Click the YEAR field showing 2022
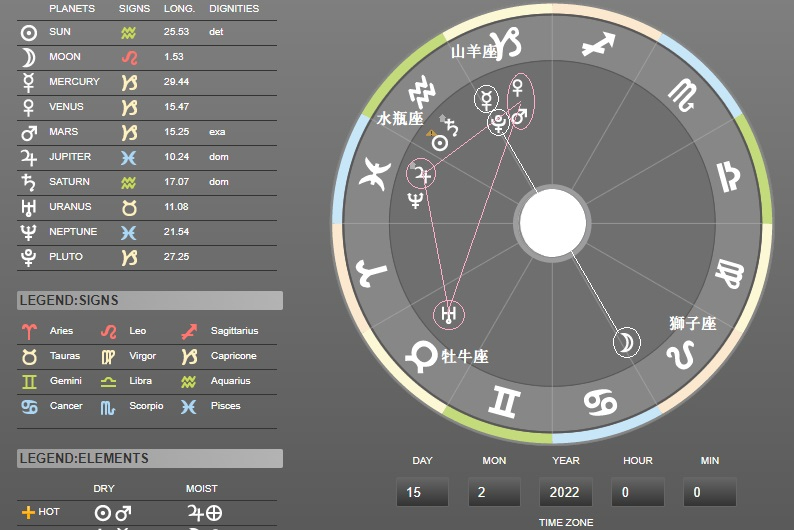This screenshot has height=530, width=794. pos(565,492)
